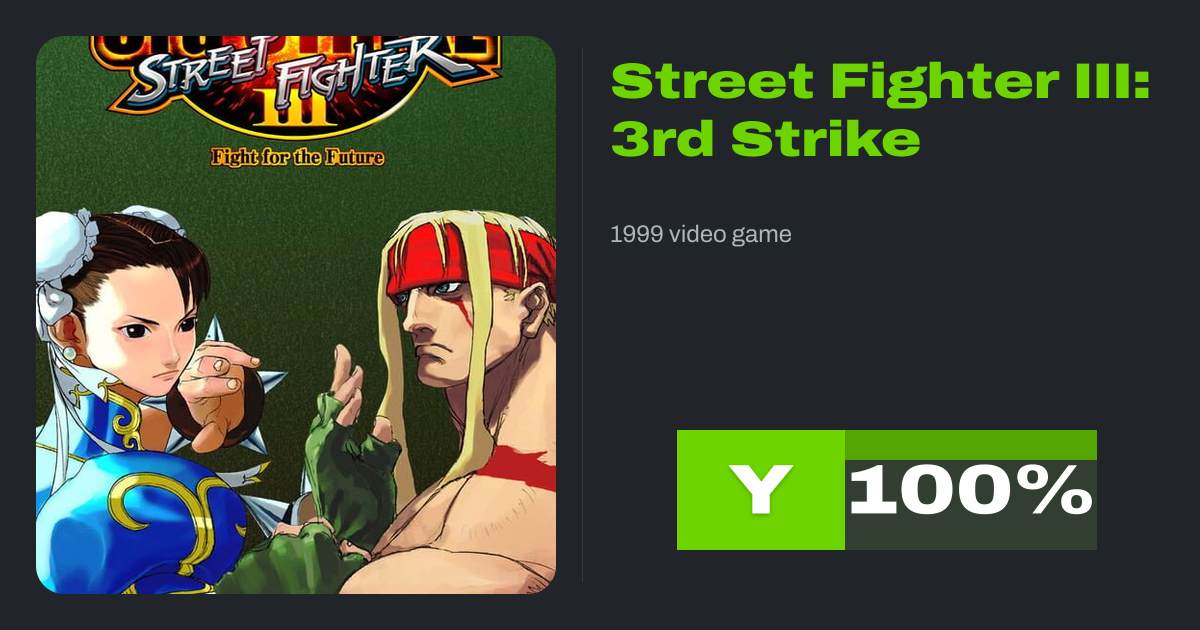Open the Street Fighter III: 3rd Strike title

(880, 108)
